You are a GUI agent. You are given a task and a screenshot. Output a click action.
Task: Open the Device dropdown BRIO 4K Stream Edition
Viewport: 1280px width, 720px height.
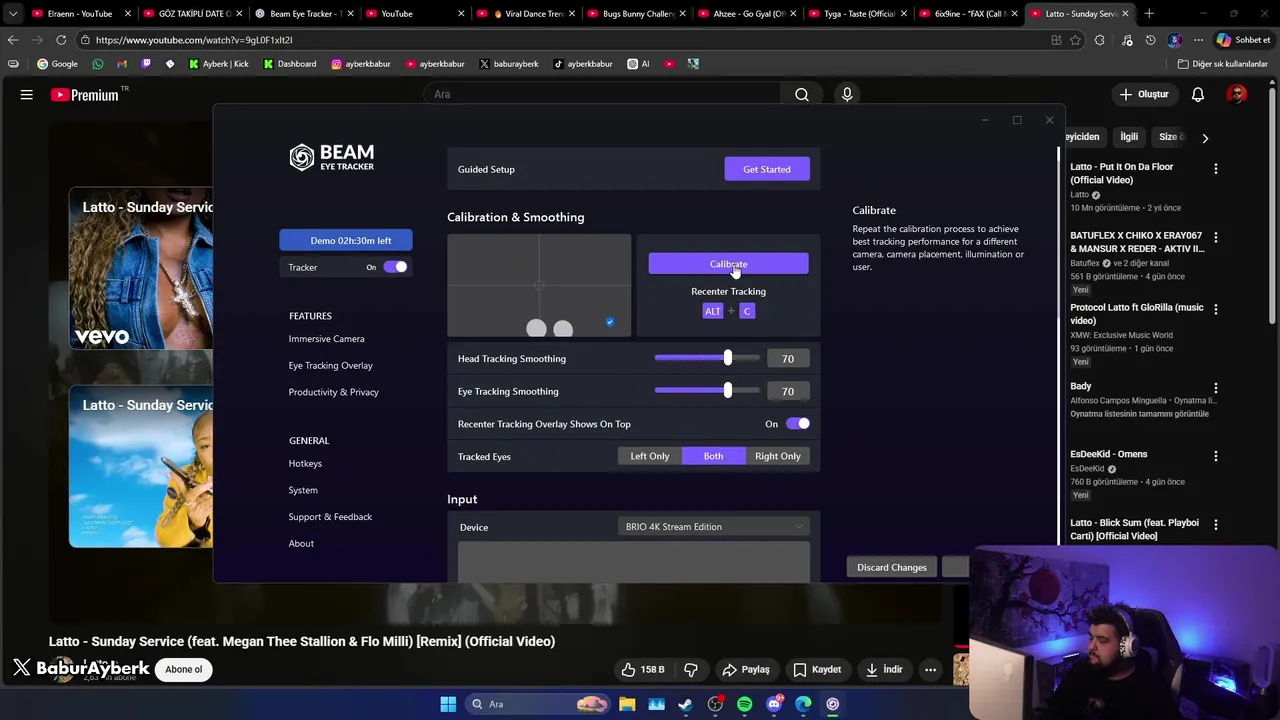pos(714,527)
